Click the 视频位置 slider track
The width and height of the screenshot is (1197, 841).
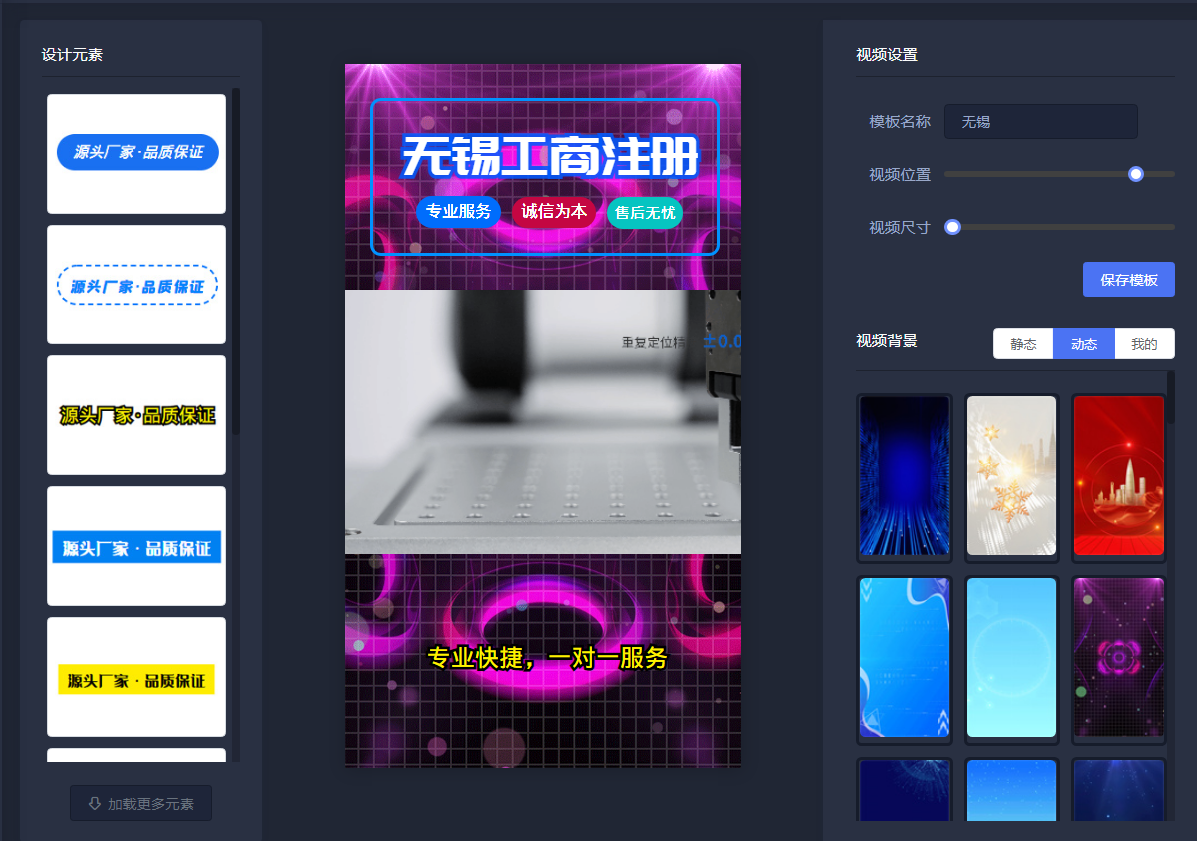pos(1059,174)
